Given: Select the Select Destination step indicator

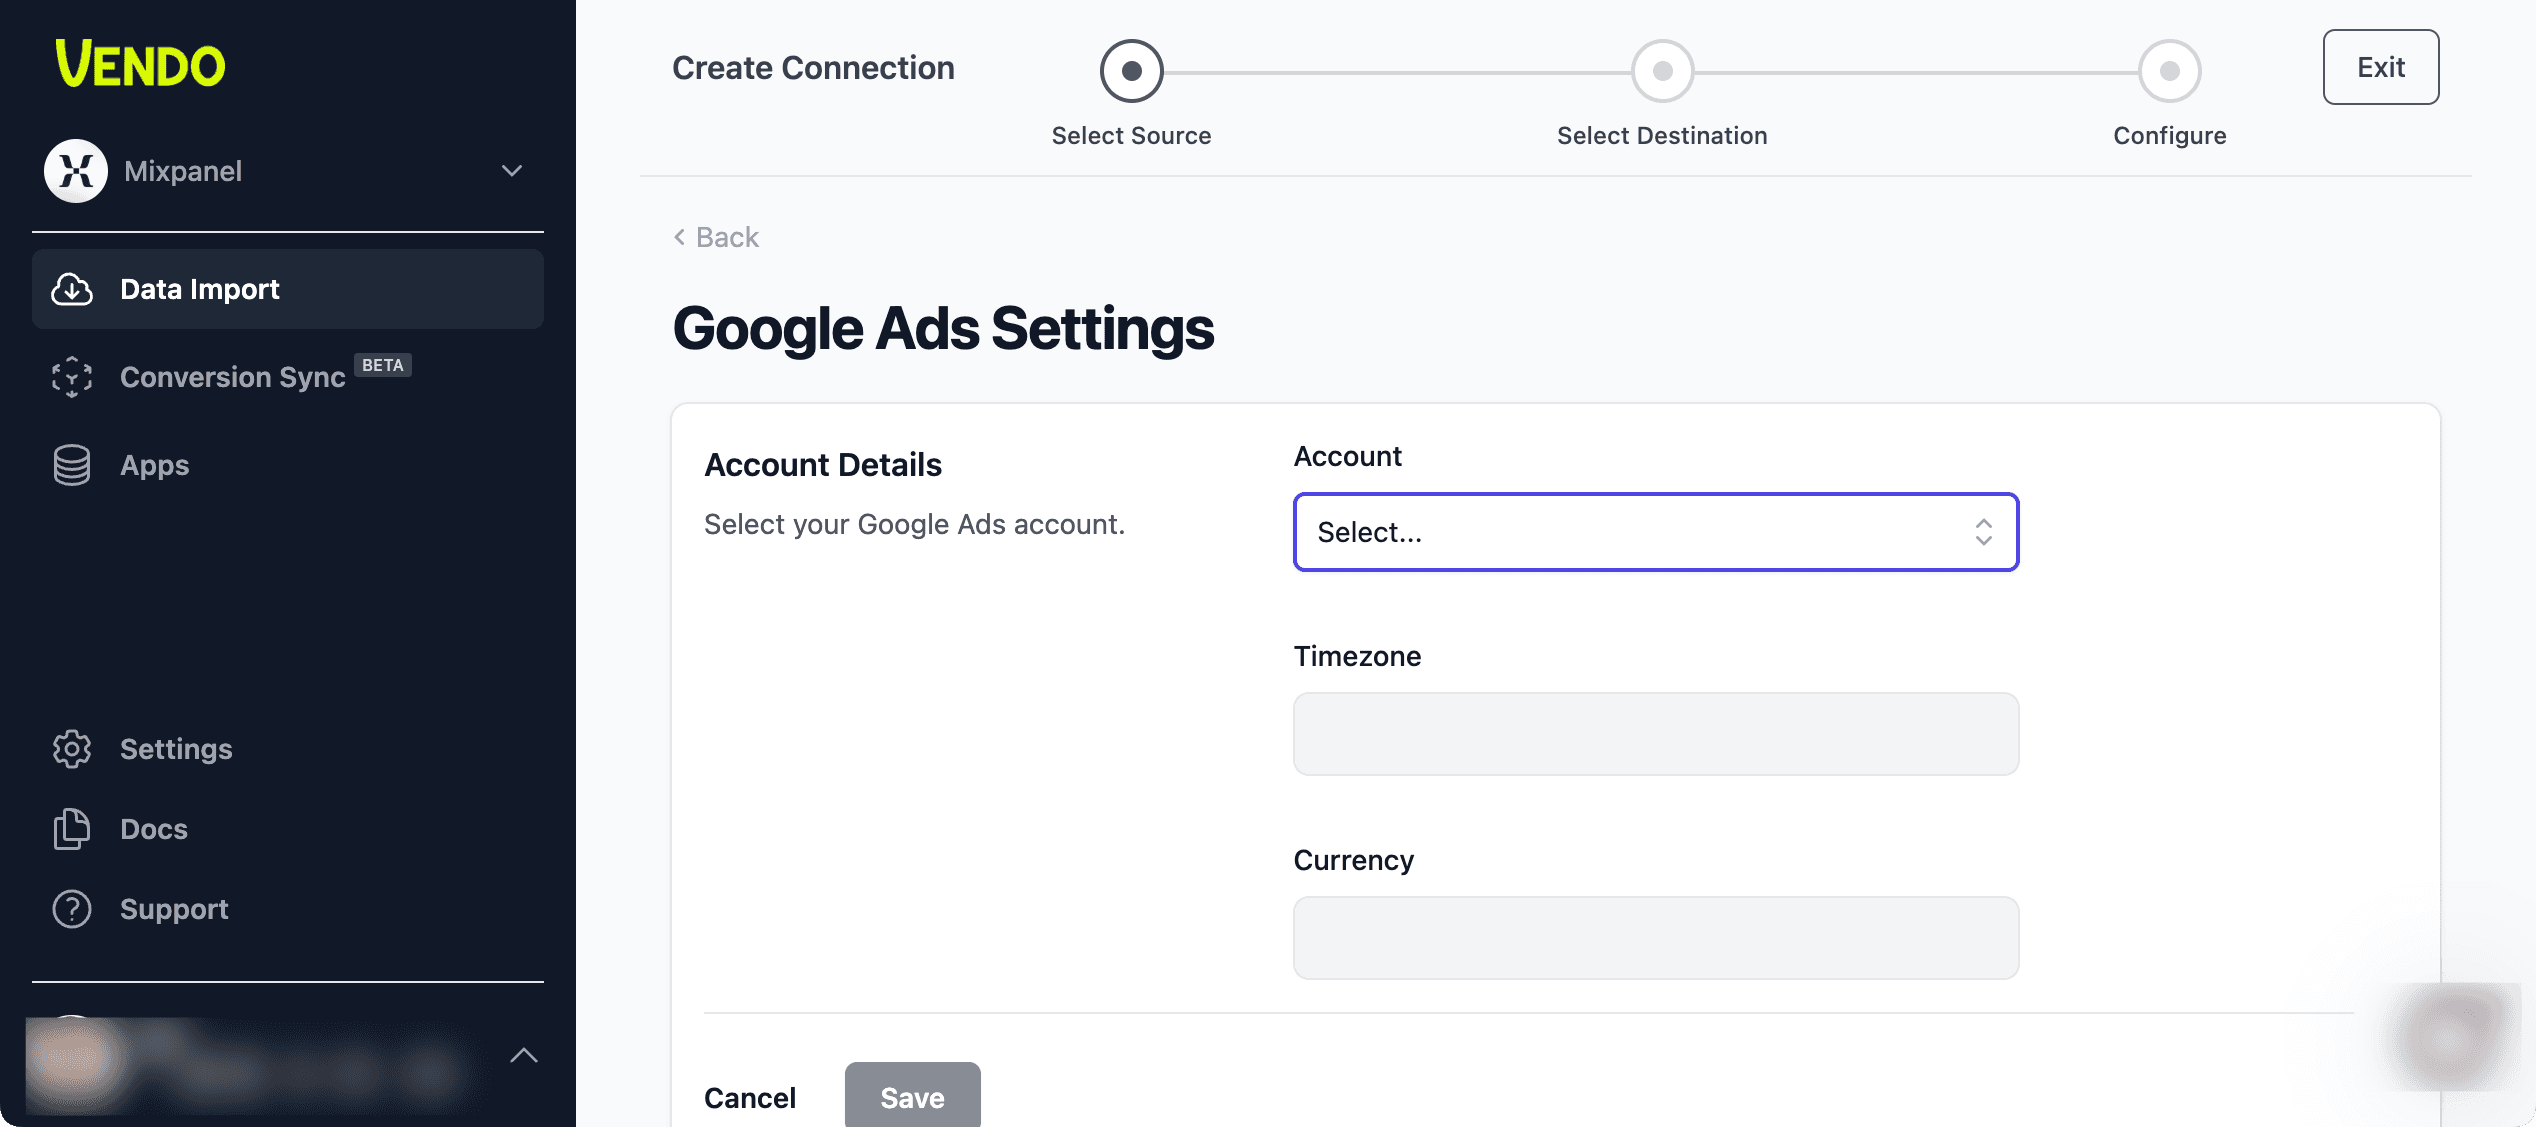Looking at the screenshot, I should tap(1662, 71).
